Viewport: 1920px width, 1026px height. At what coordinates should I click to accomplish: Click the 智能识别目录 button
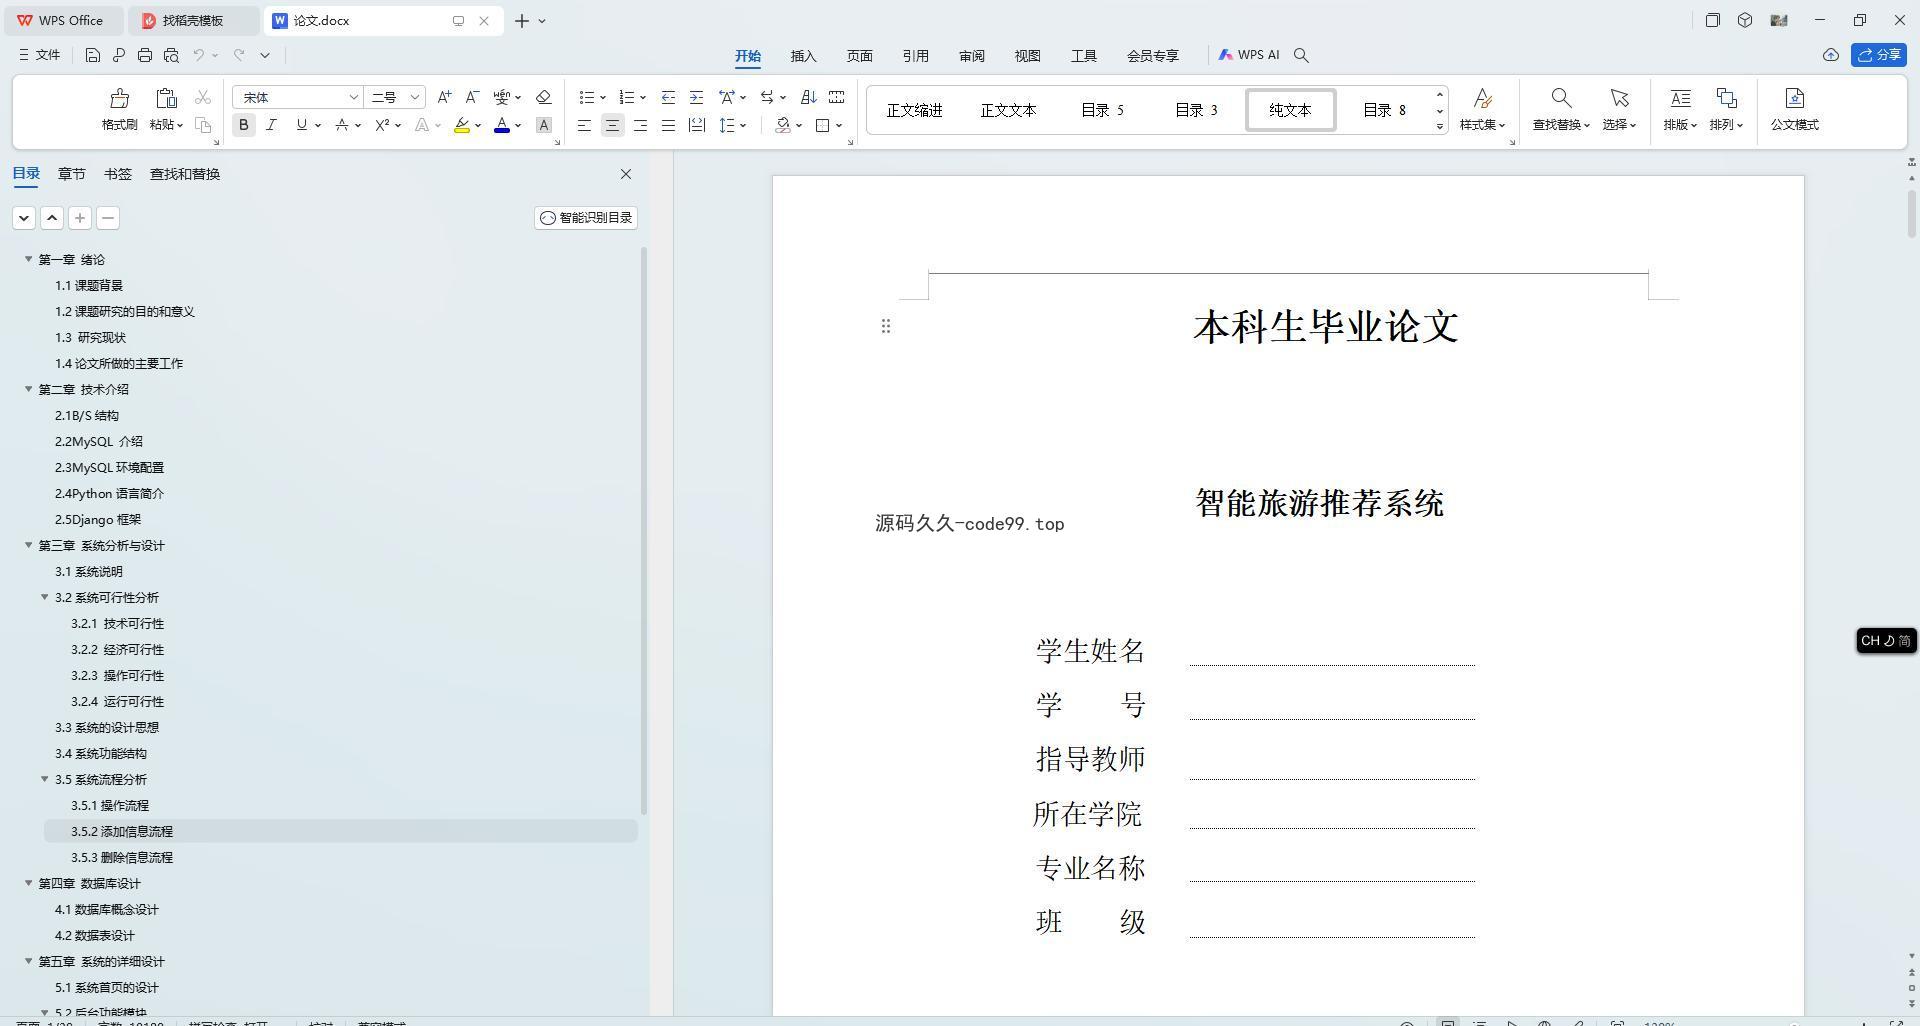tap(586, 218)
